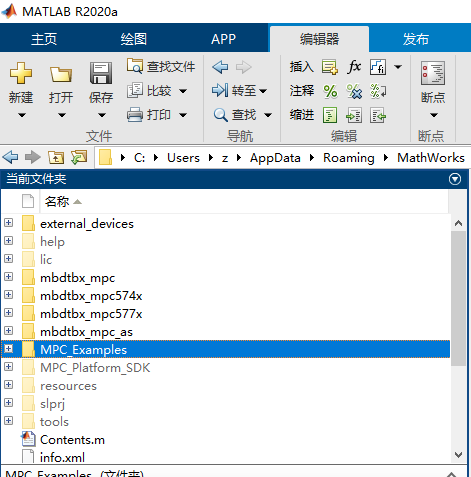Viewport: 471px width, 477px height.
Task: Open the Open (打开) dropdown arrow
Action: [x=62, y=115]
